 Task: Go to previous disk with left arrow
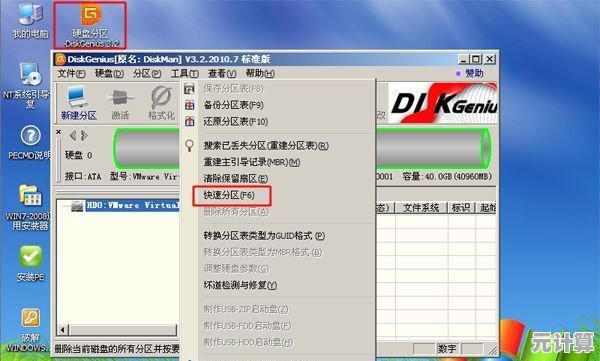[73, 136]
